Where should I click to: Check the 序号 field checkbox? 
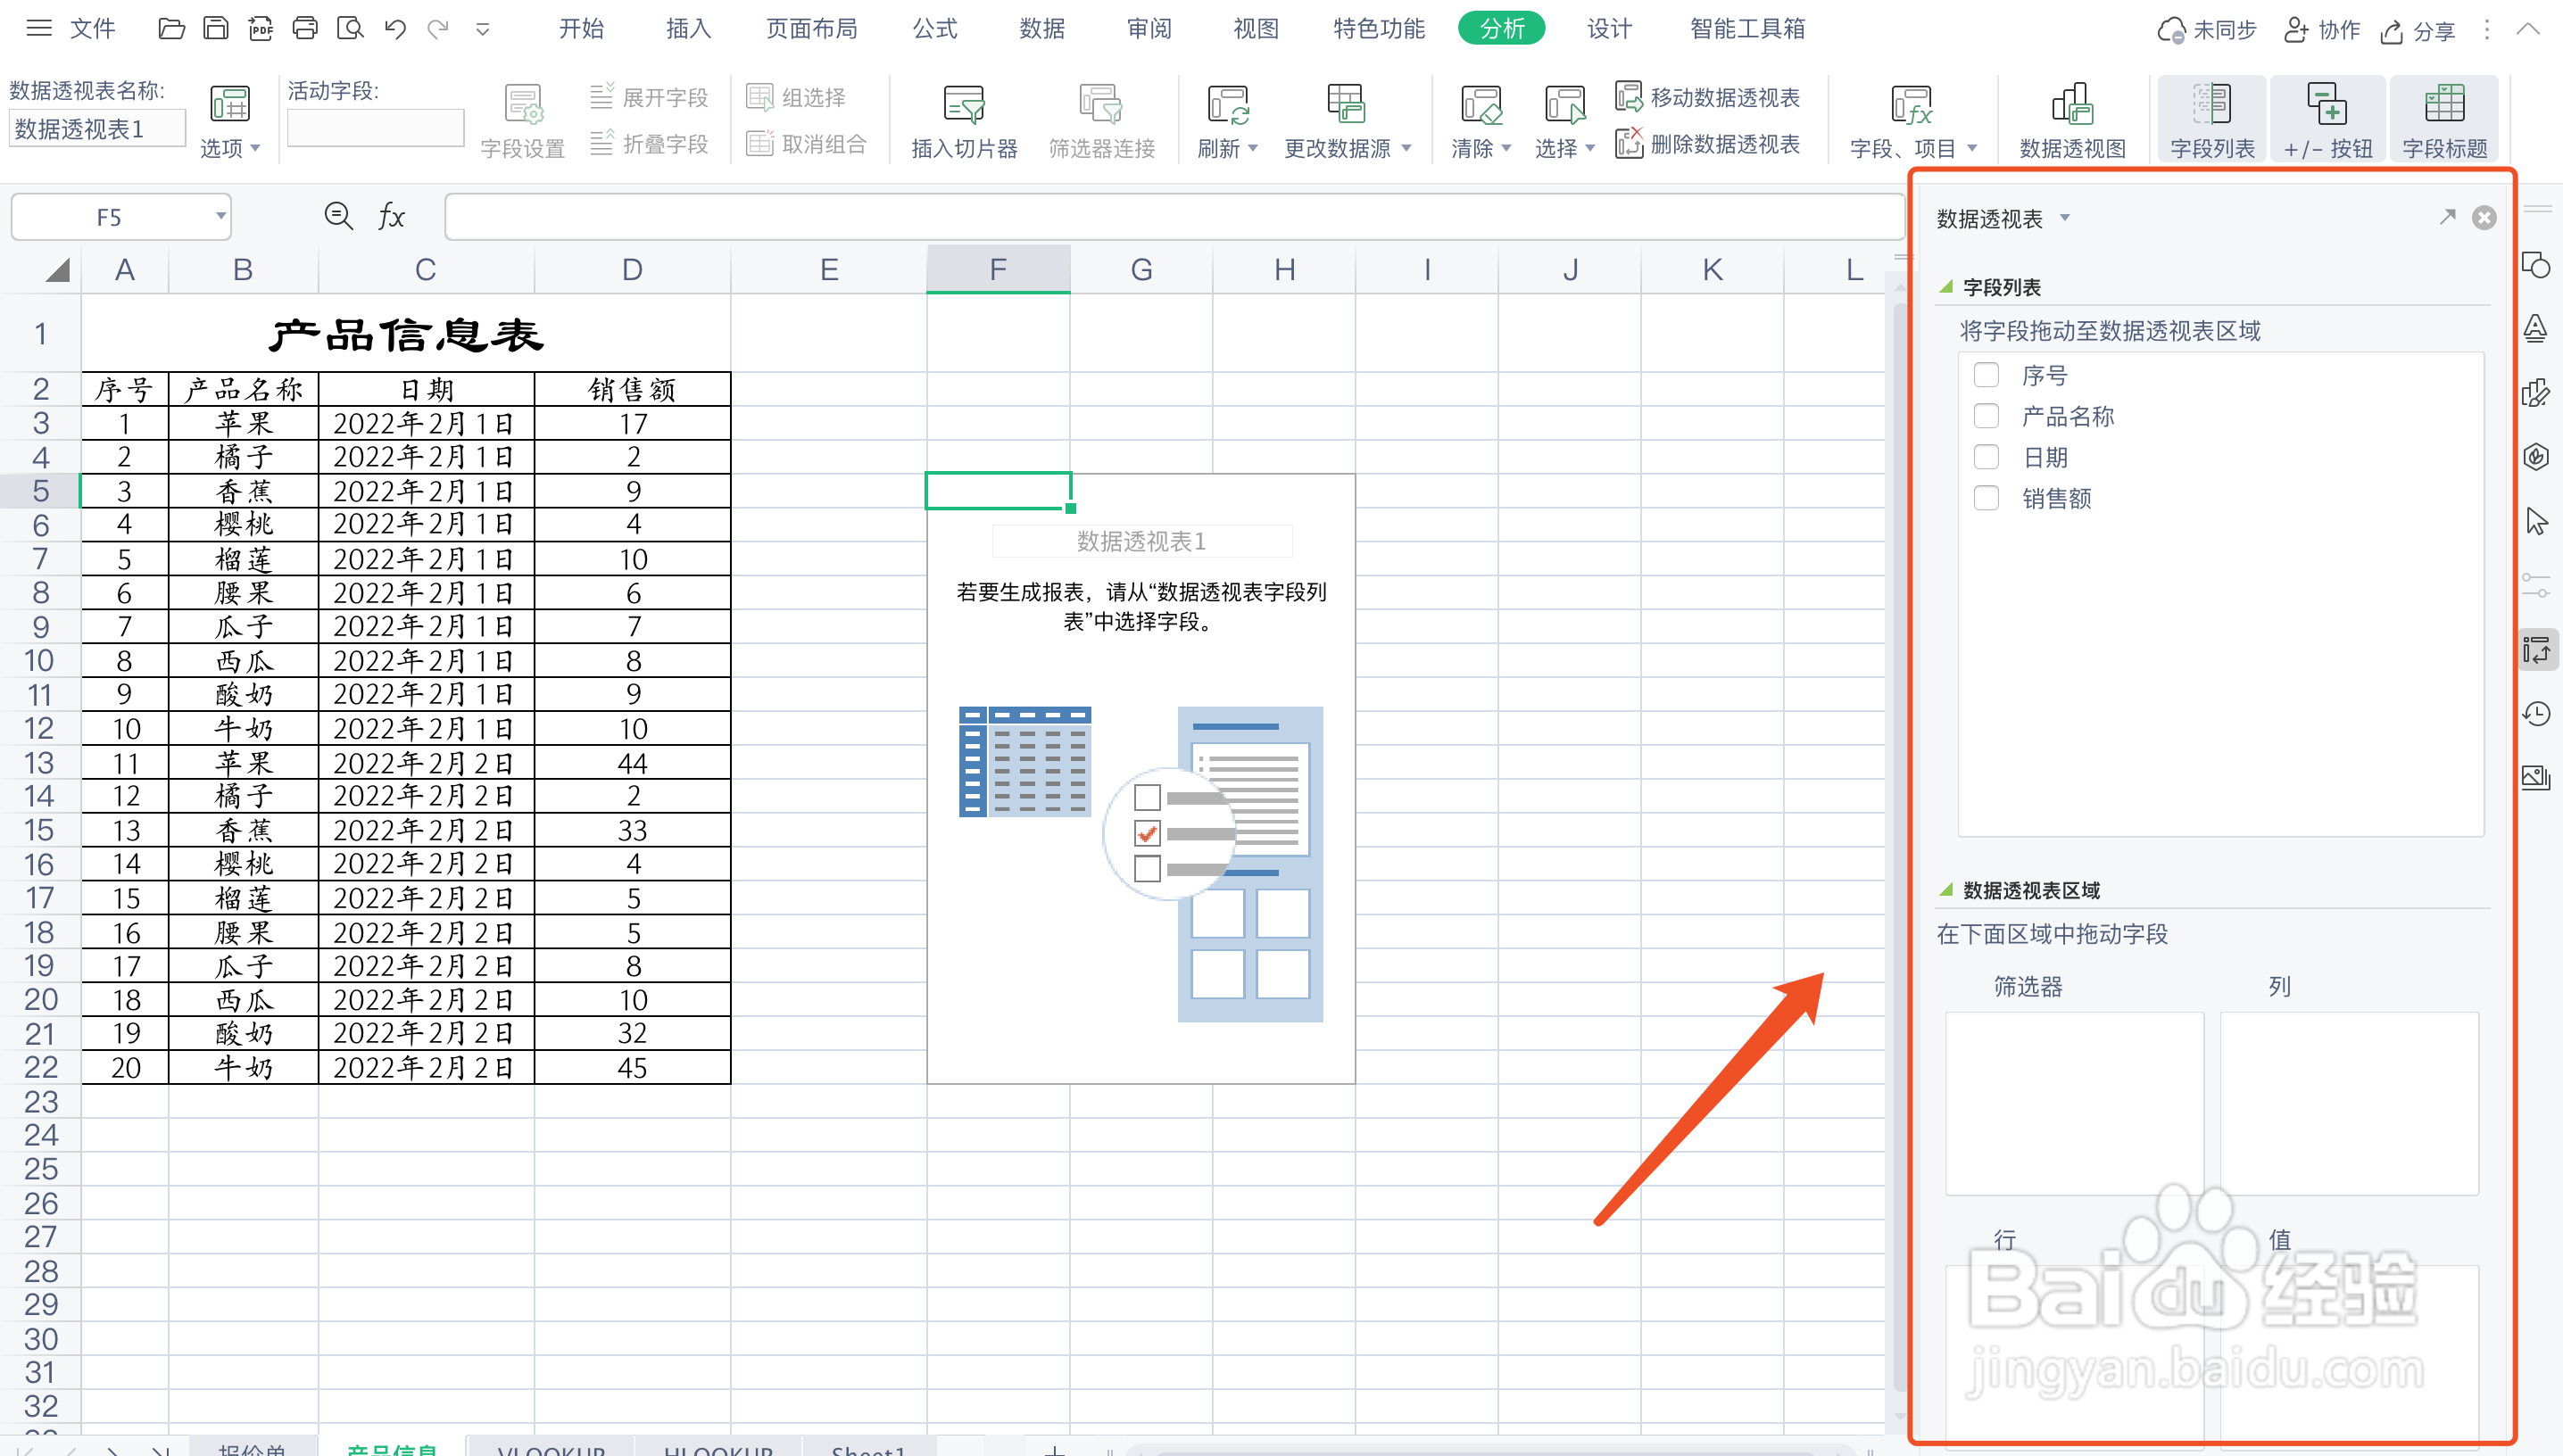coord(1986,375)
